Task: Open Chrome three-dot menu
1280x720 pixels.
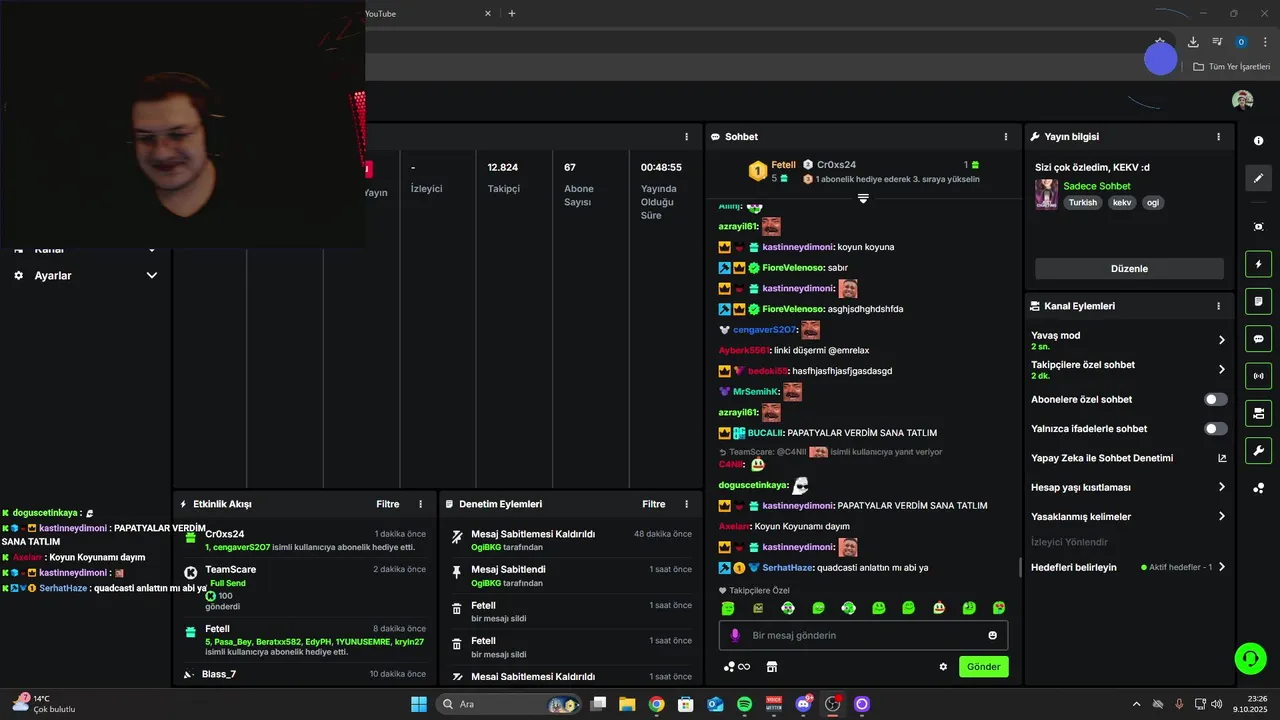Action: click(1265, 42)
